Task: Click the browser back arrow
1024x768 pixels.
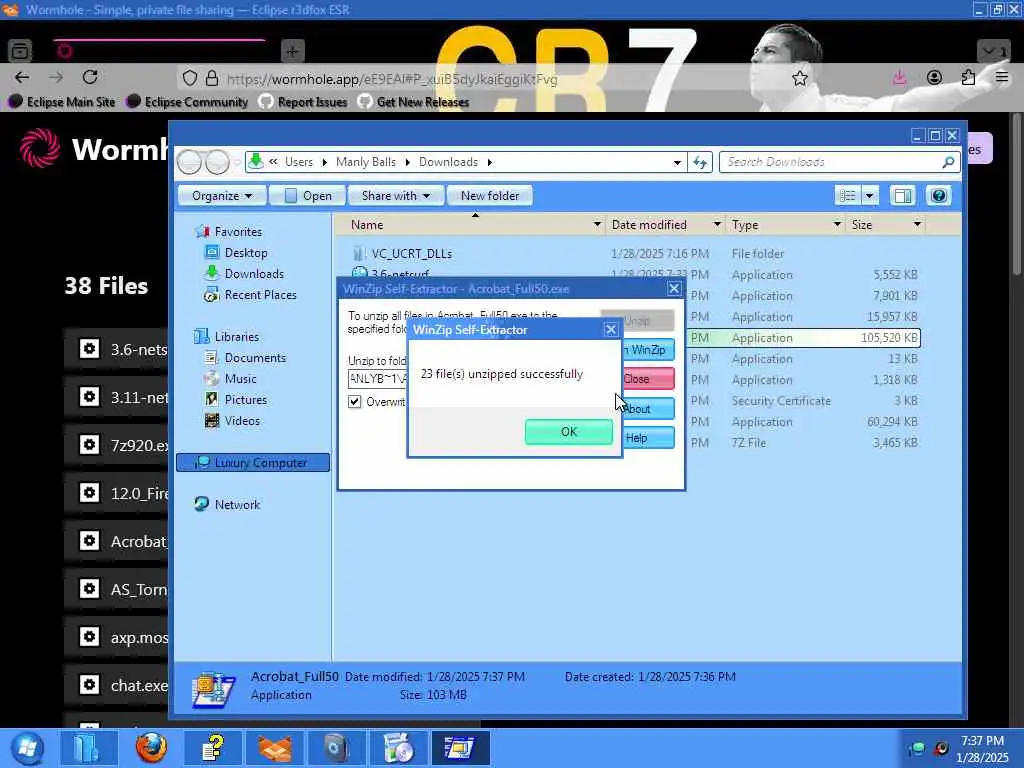Action: point(22,77)
